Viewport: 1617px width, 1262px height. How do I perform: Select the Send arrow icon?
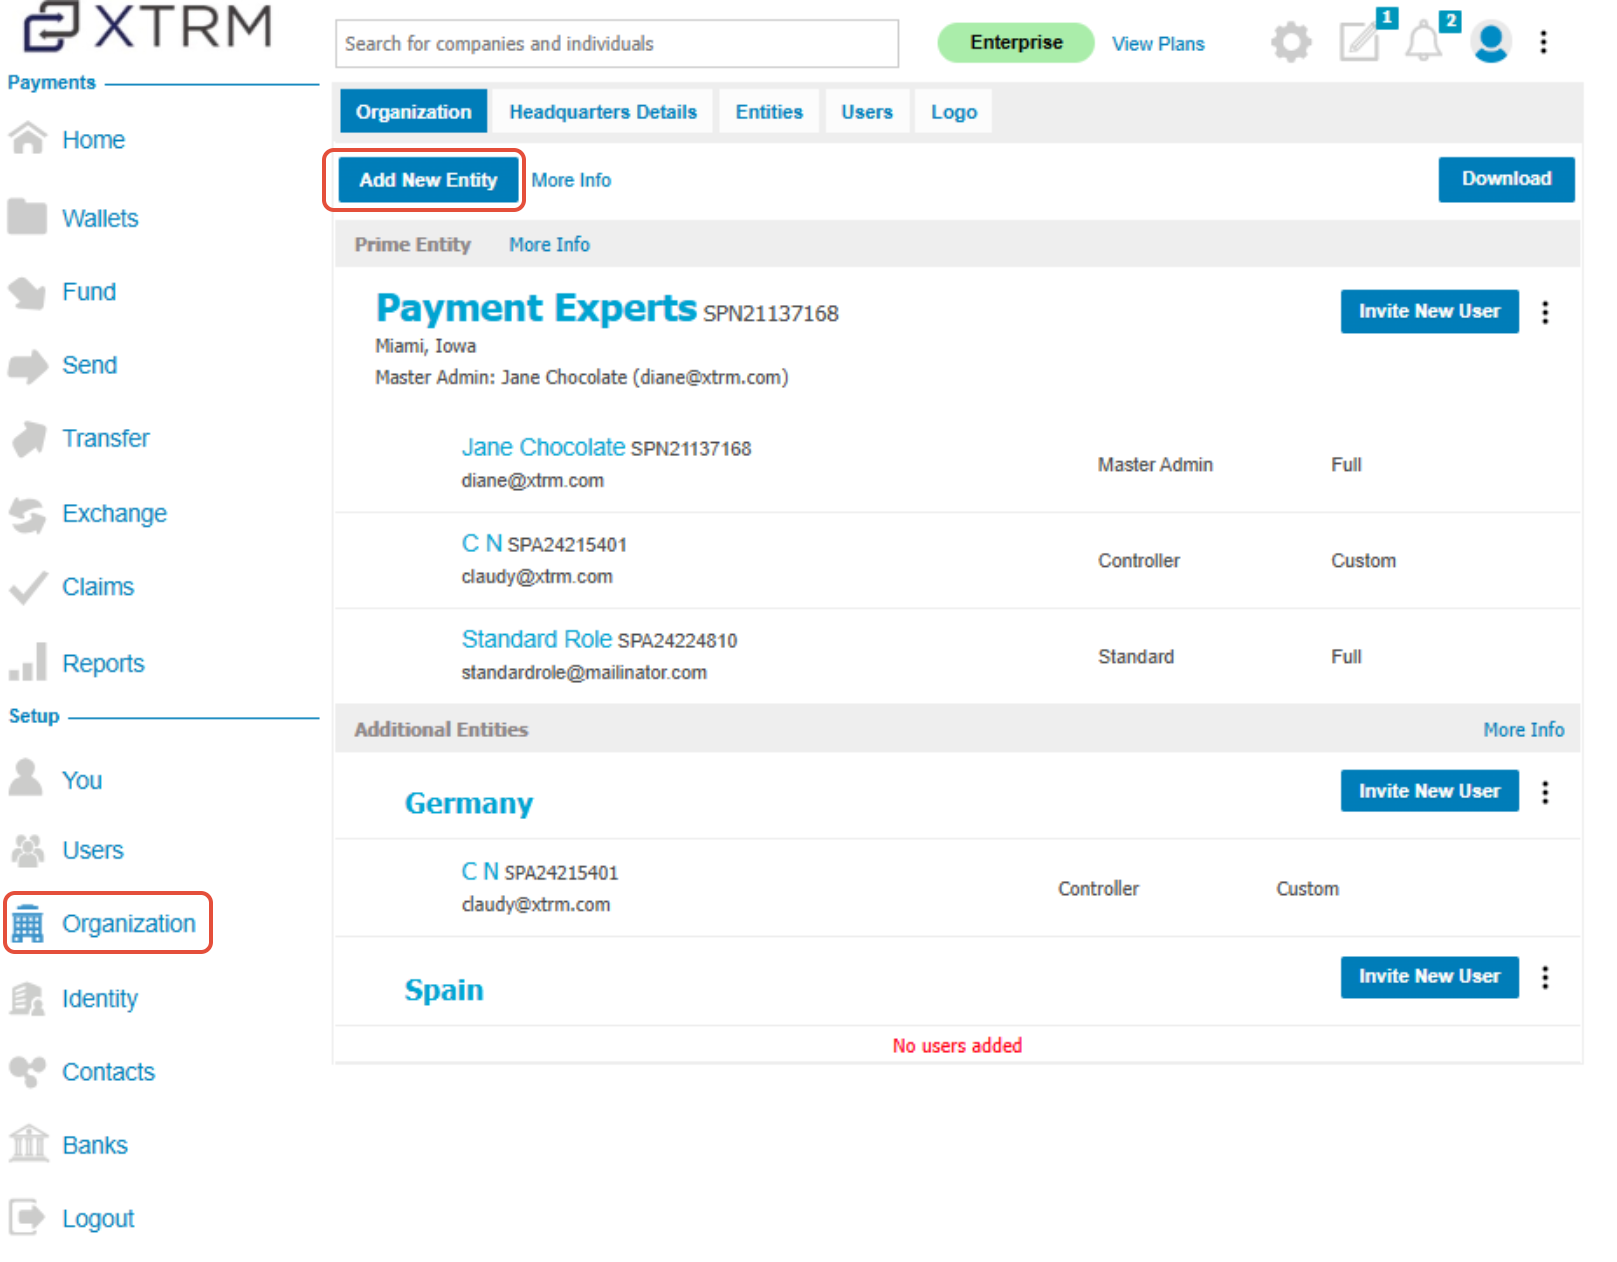pos(28,366)
